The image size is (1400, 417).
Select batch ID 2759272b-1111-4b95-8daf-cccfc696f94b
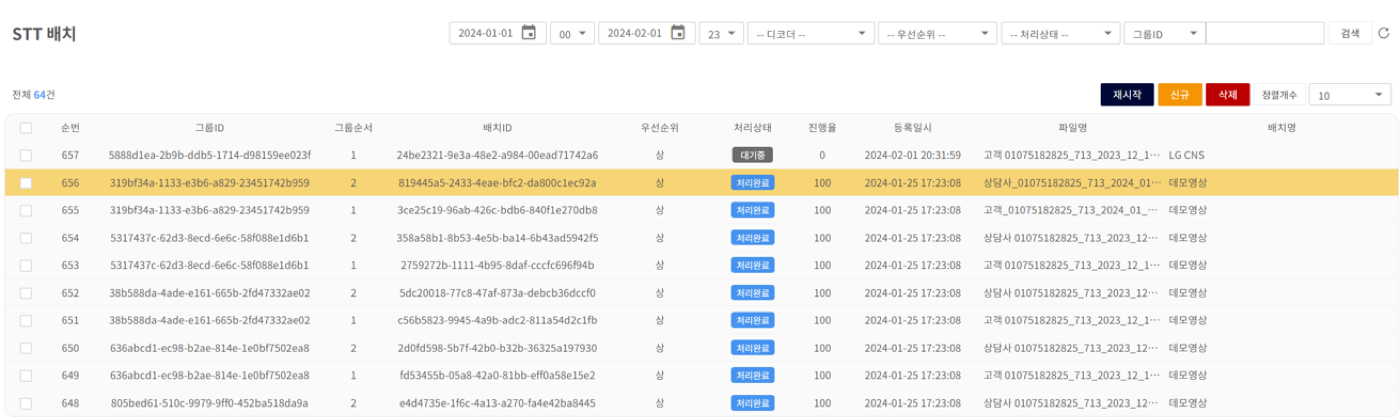pyautogui.click(x=497, y=265)
